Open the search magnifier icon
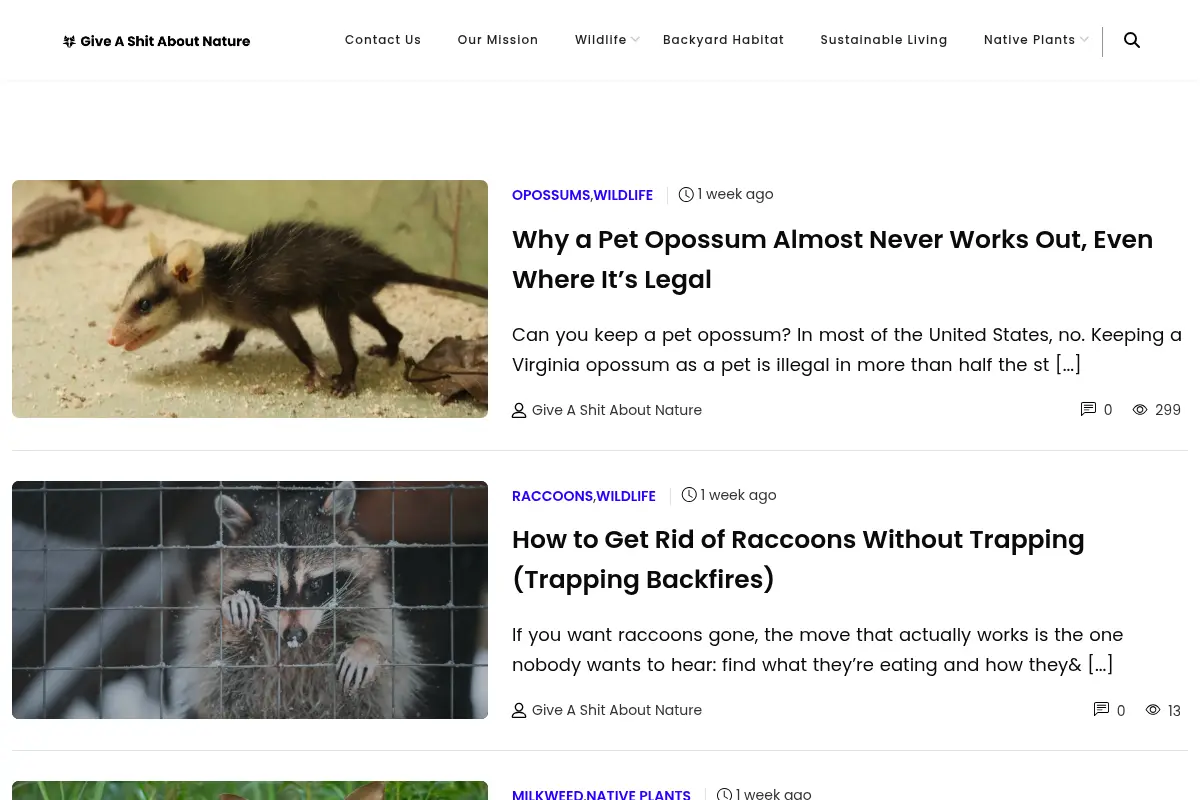This screenshot has height=800, width=1200. tap(1132, 40)
